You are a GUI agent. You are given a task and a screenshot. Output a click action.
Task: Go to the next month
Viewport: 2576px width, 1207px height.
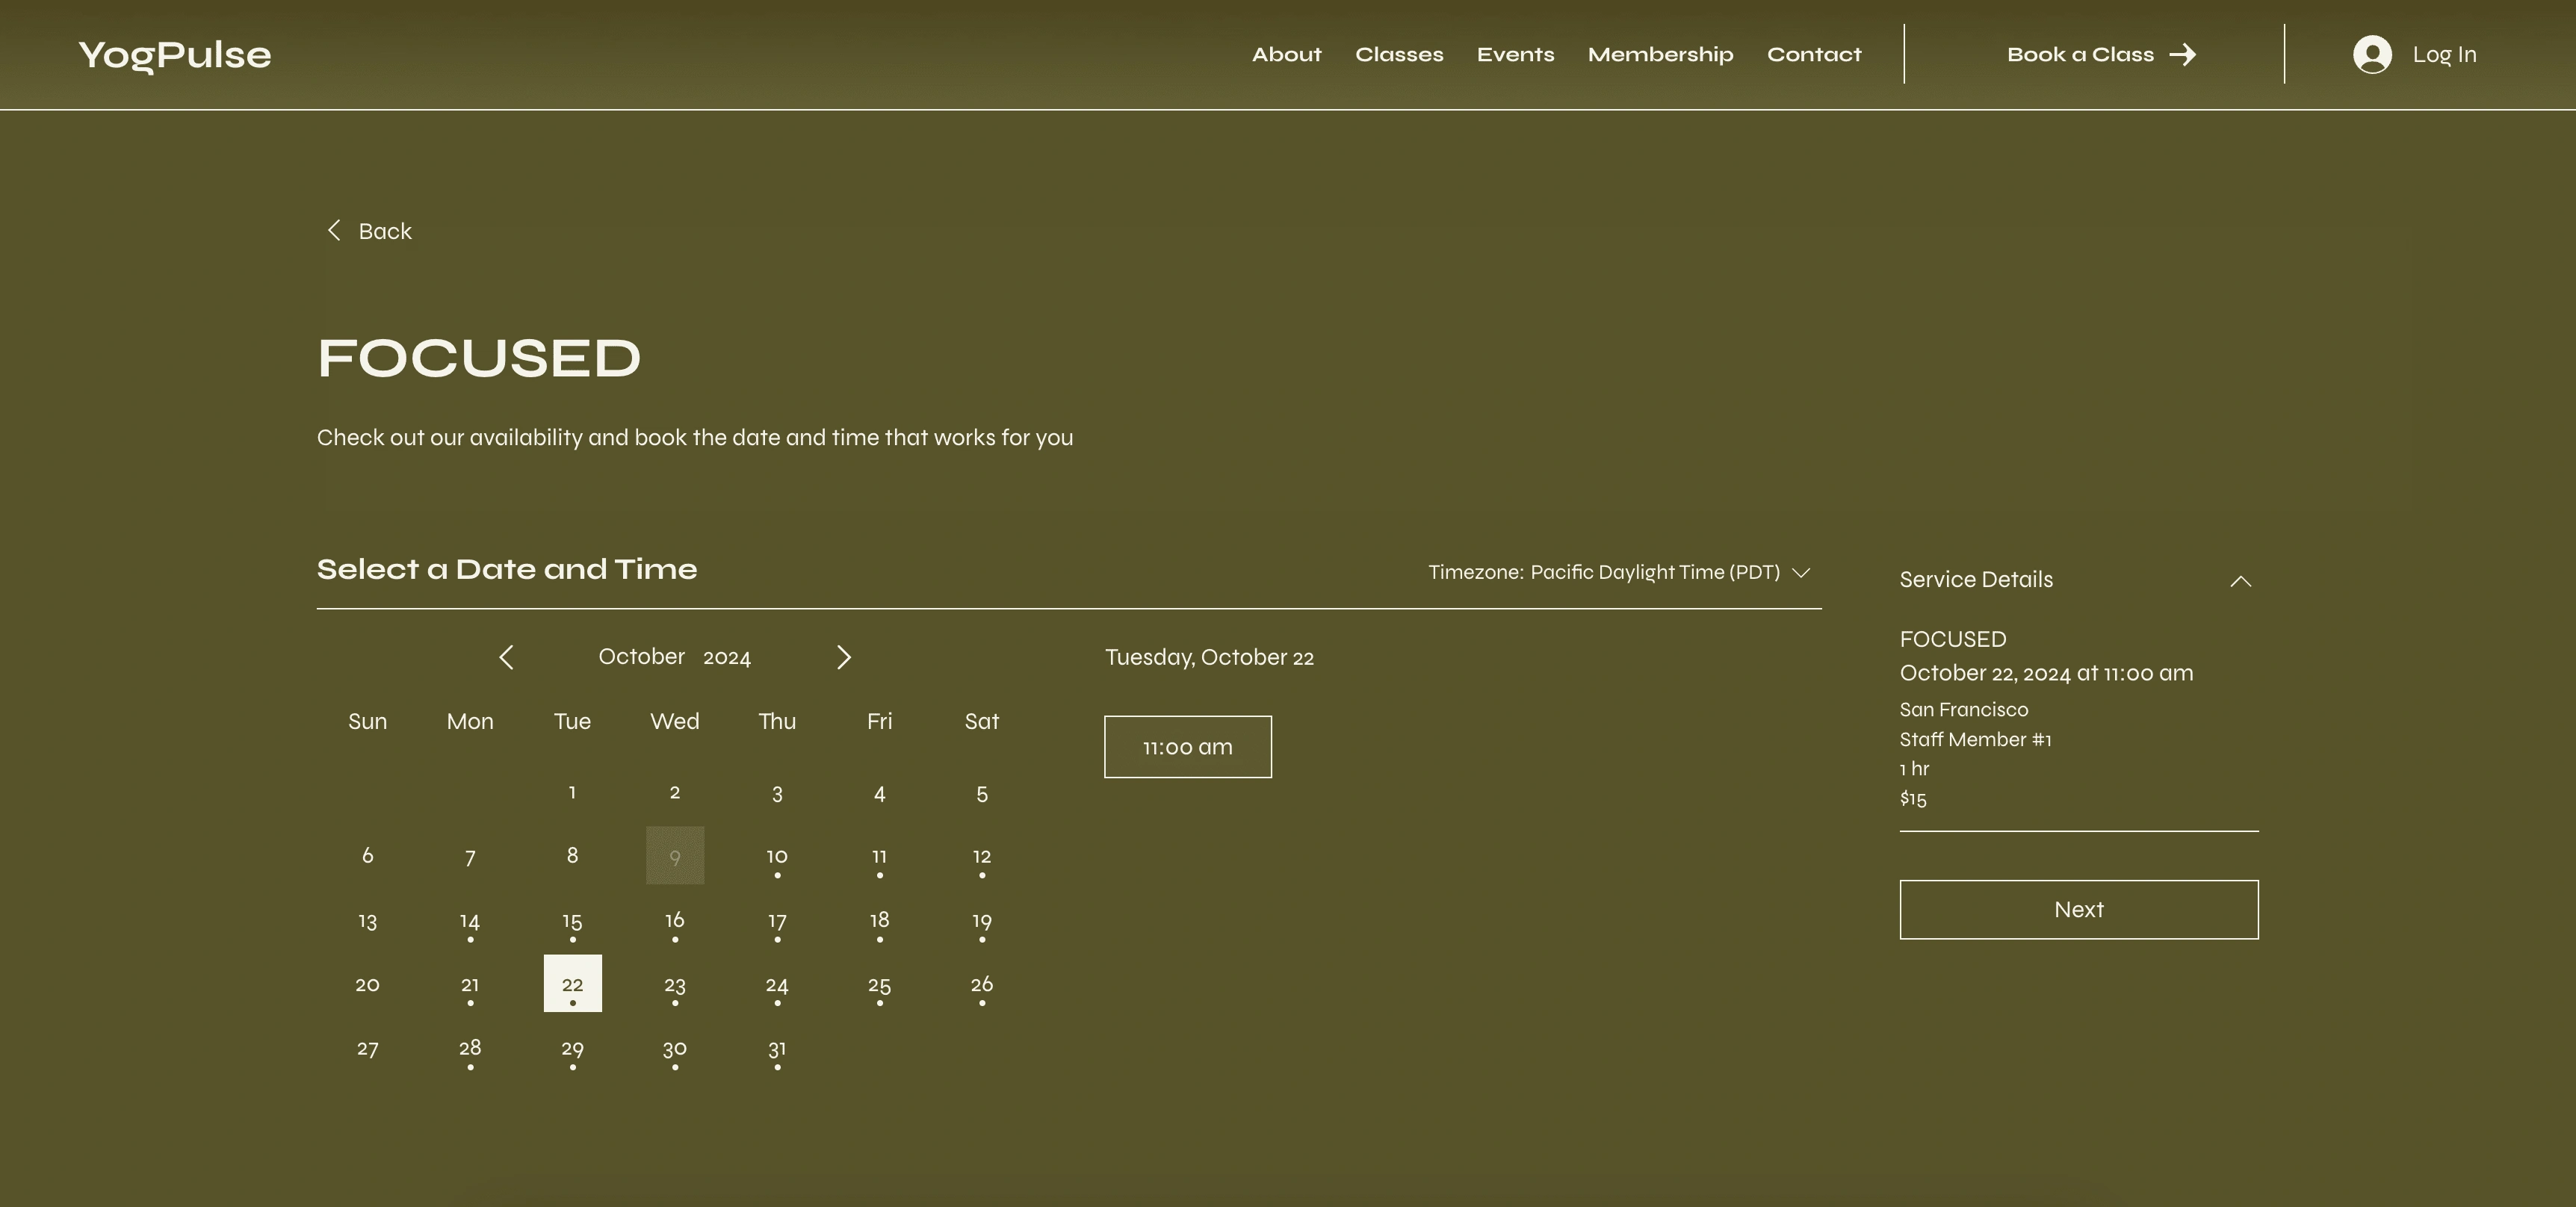pos(843,657)
